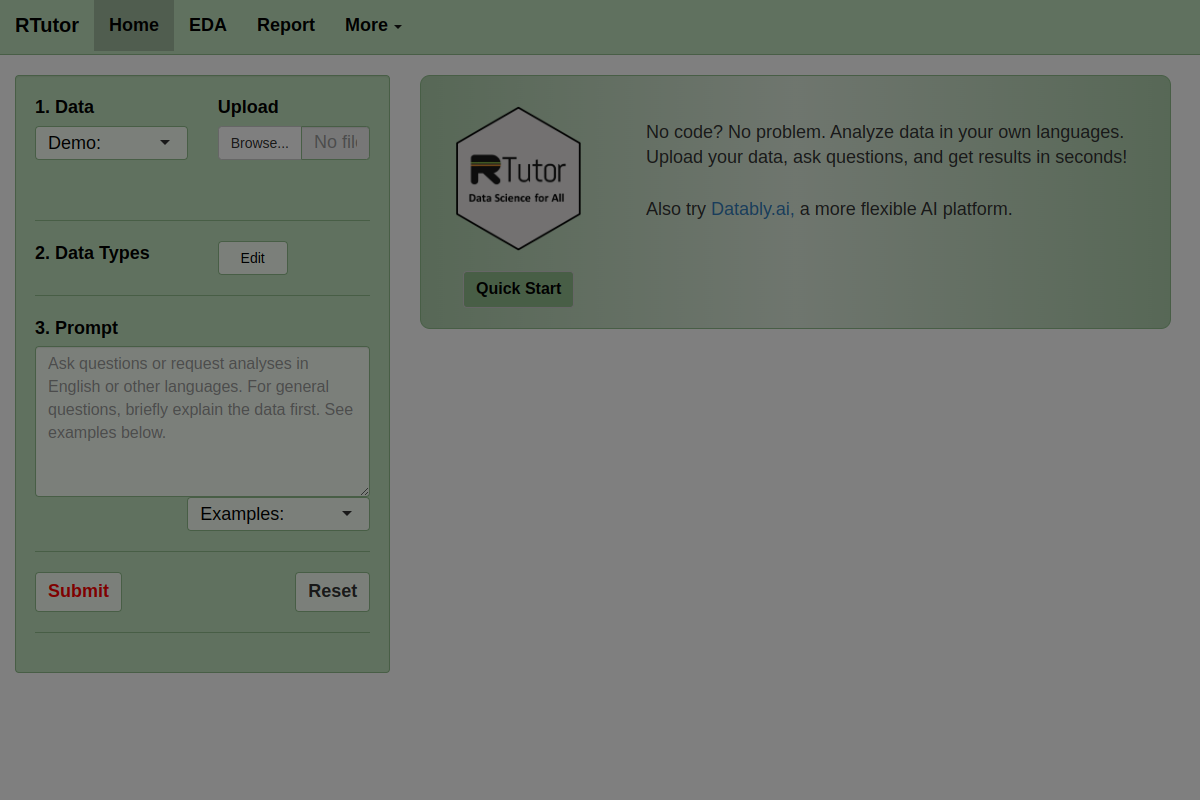The height and width of the screenshot is (800, 1200).
Task: Focus the prompt text area
Action: pos(202,421)
